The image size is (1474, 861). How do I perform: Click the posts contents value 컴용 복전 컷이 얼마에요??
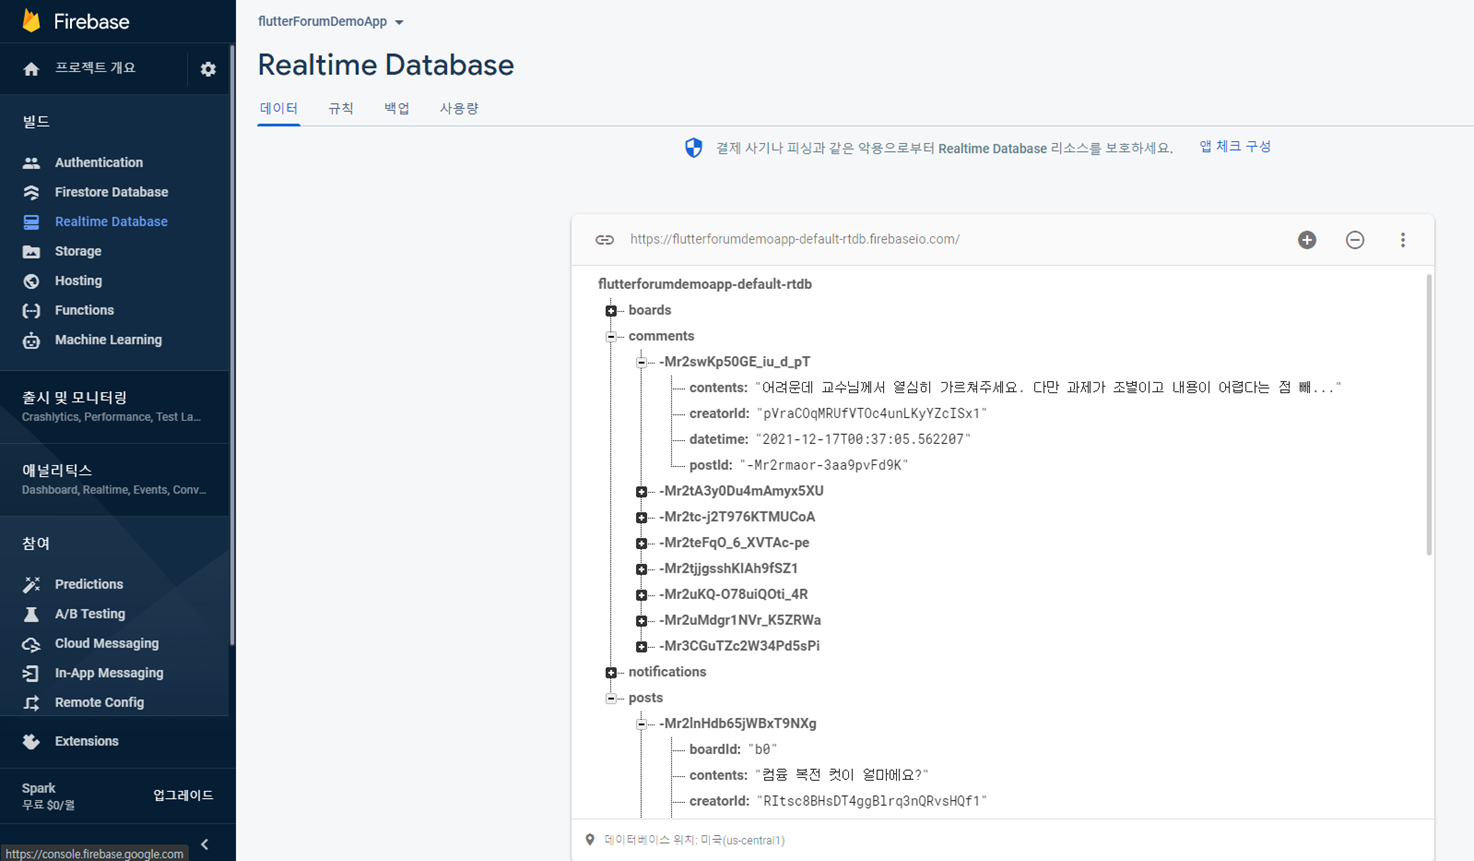[842, 776]
